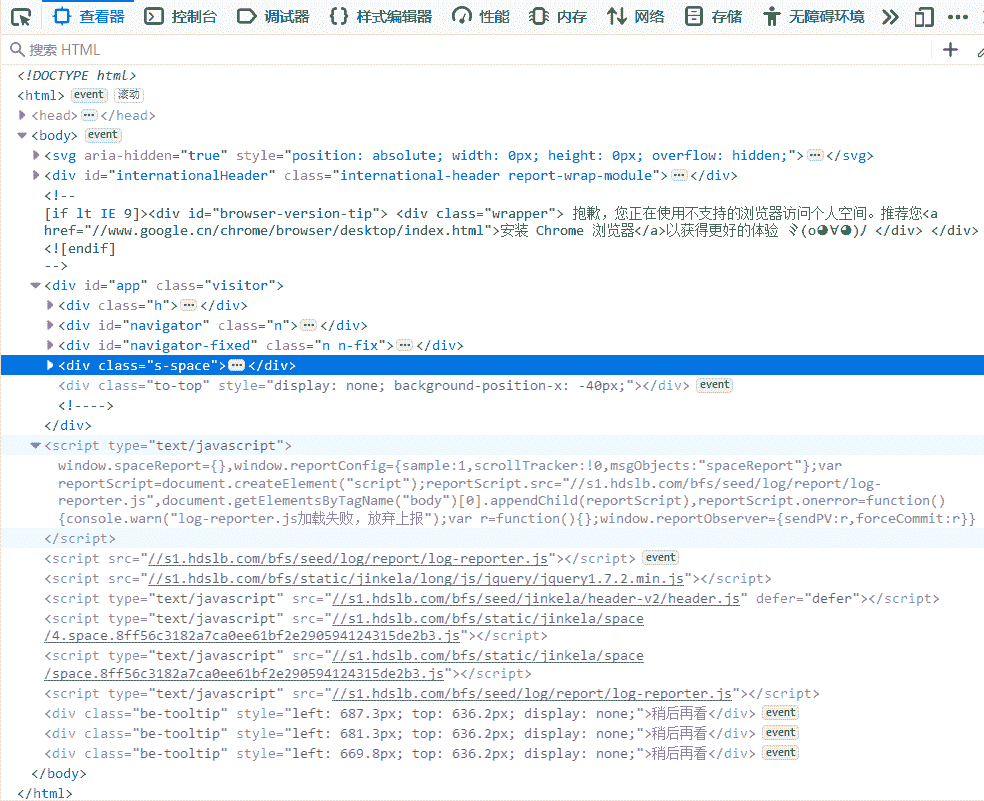Activate the element picker tool

tap(21, 16)
